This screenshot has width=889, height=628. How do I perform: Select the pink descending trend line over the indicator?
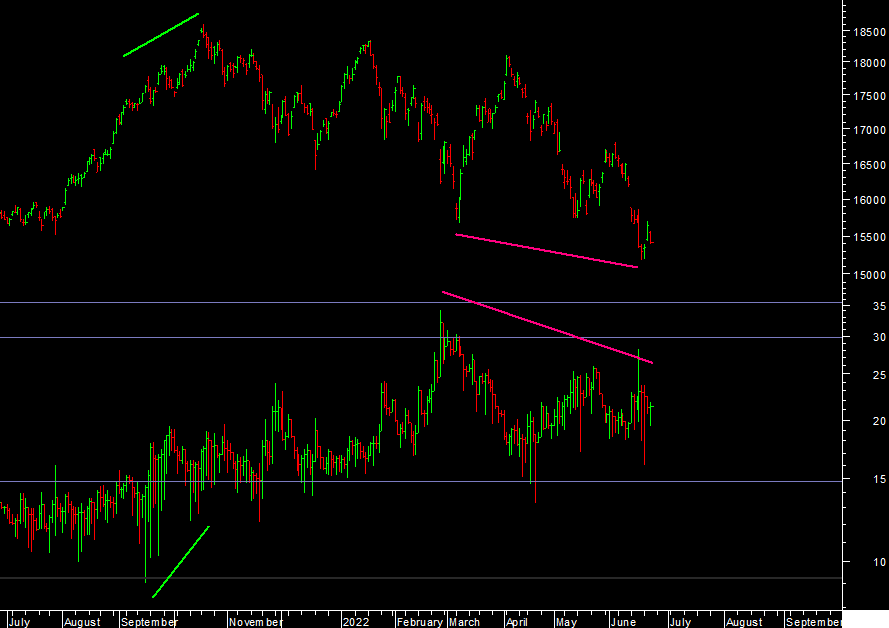click(547, 327)
